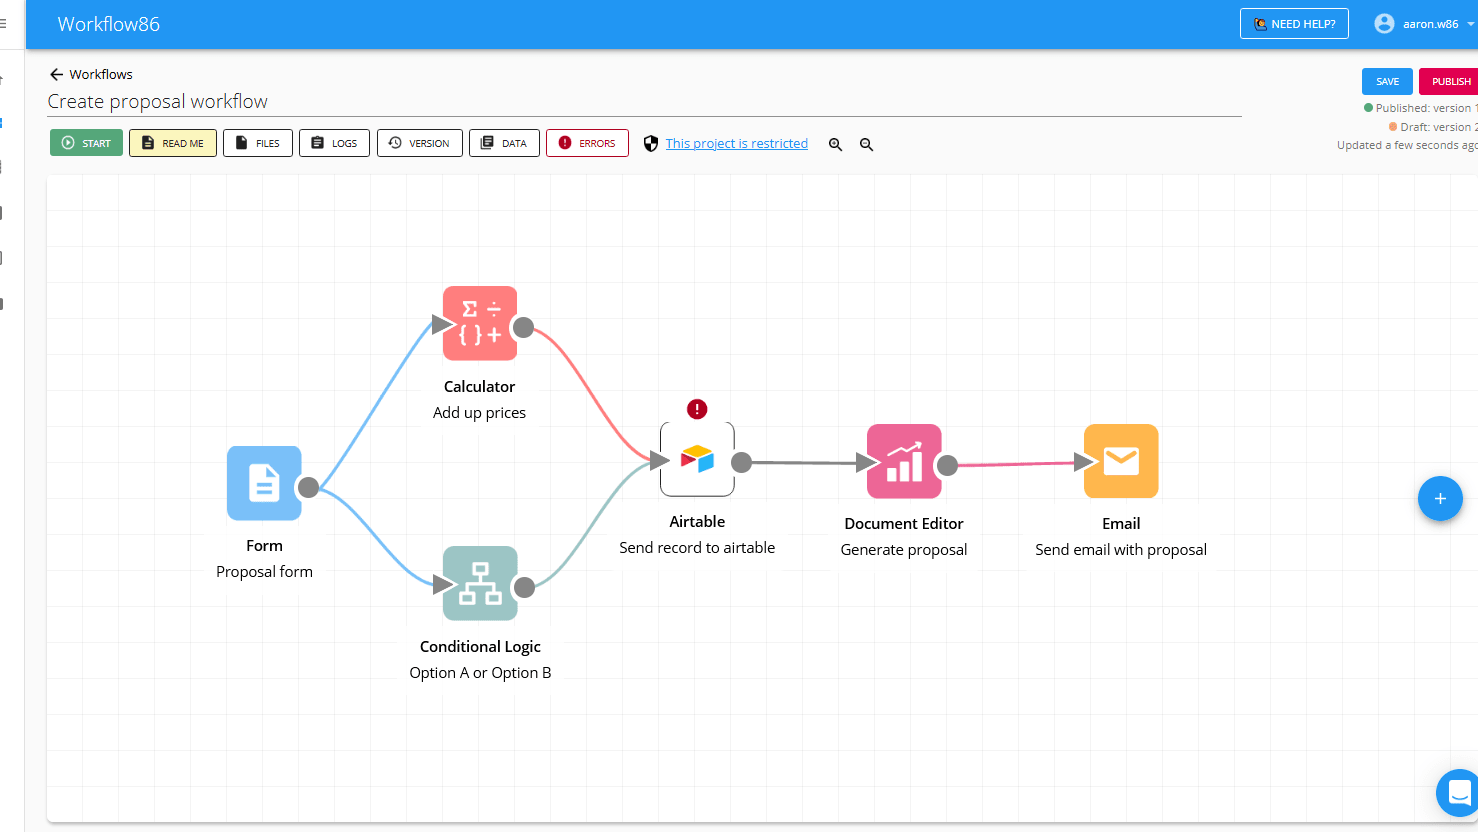Click the NEED HELP? button

[1294, 23]
